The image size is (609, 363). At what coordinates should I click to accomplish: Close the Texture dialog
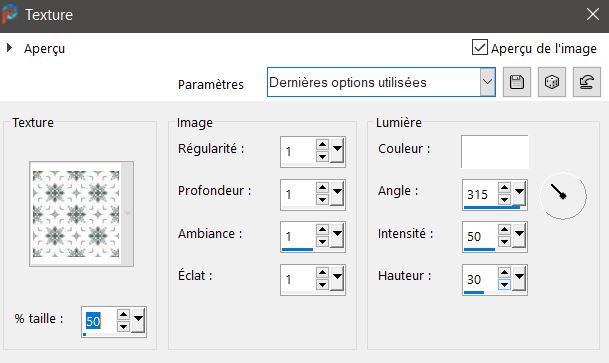593,14
